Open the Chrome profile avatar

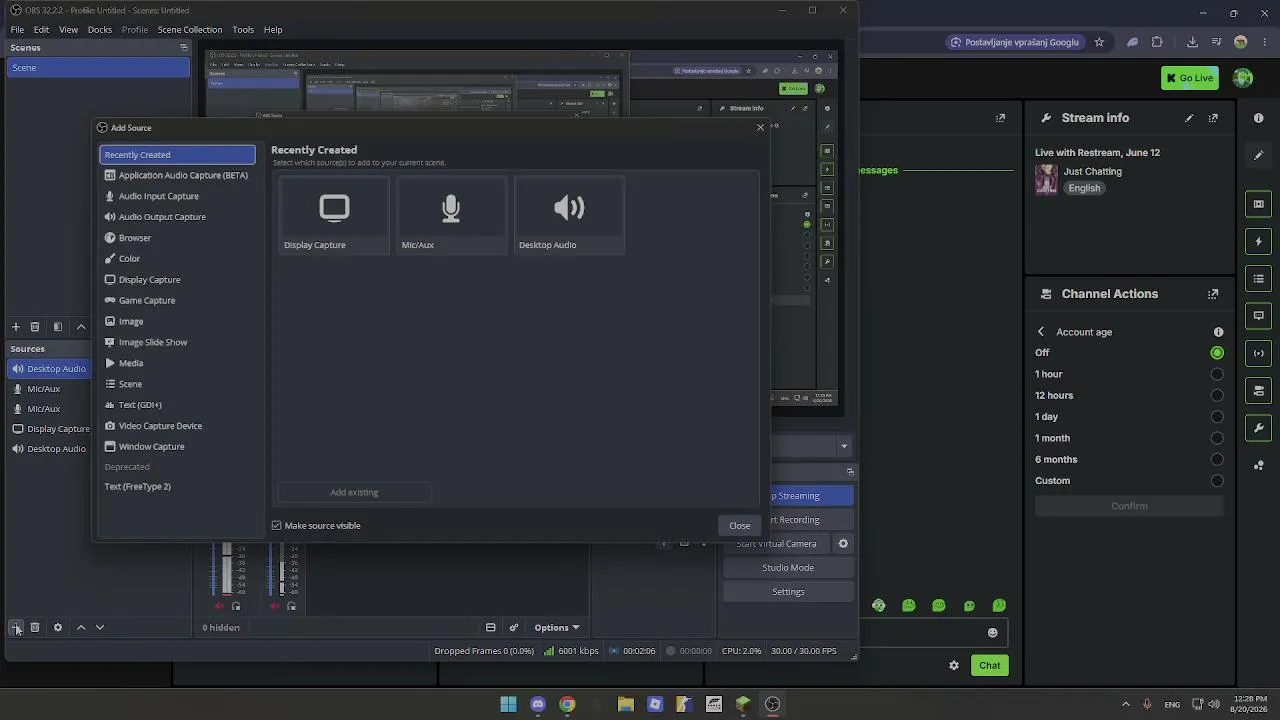[1241, 42]
